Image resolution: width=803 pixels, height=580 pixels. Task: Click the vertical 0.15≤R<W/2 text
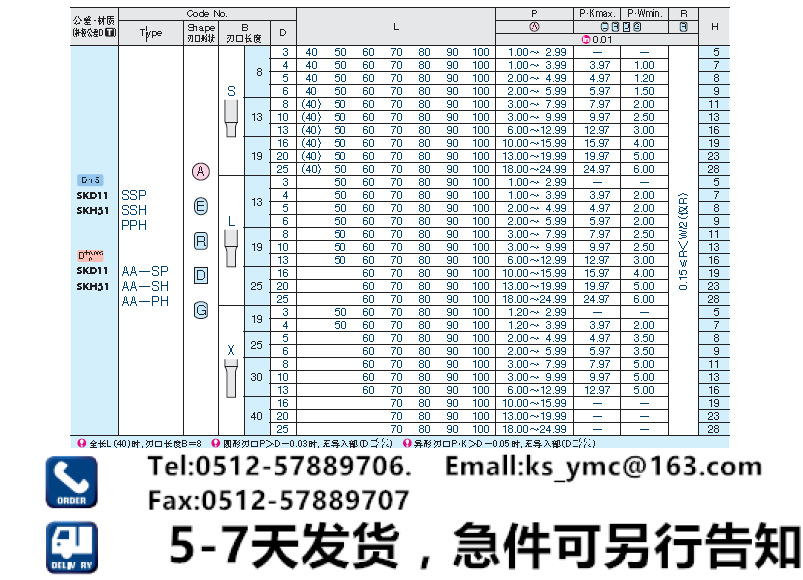683,241
